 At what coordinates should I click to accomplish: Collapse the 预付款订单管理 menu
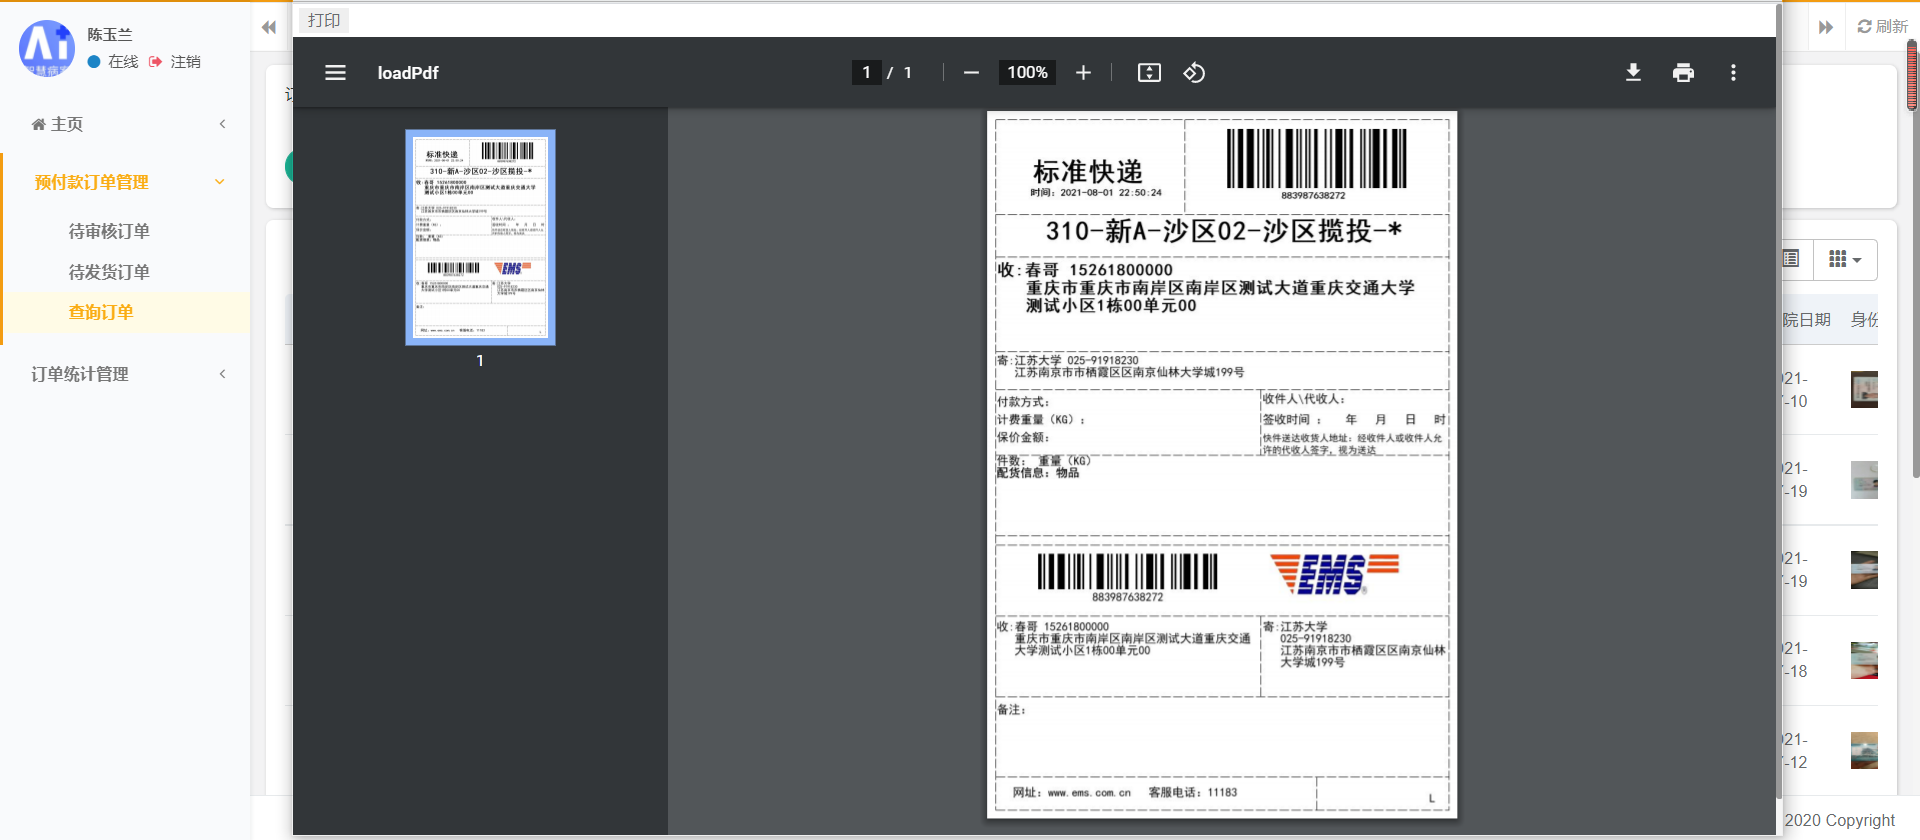click(x=125, y=182)
